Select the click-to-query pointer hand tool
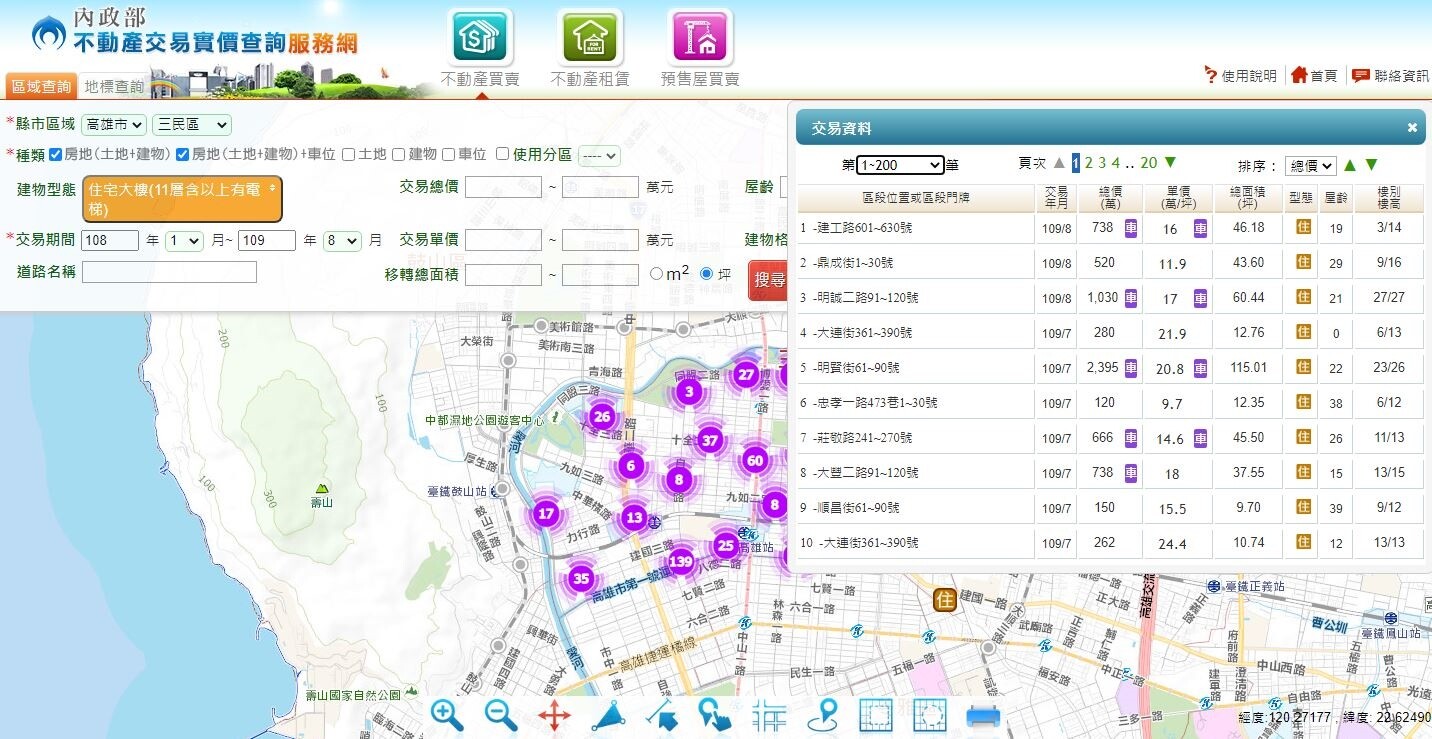1432x739 pixels. click(714, 715)
